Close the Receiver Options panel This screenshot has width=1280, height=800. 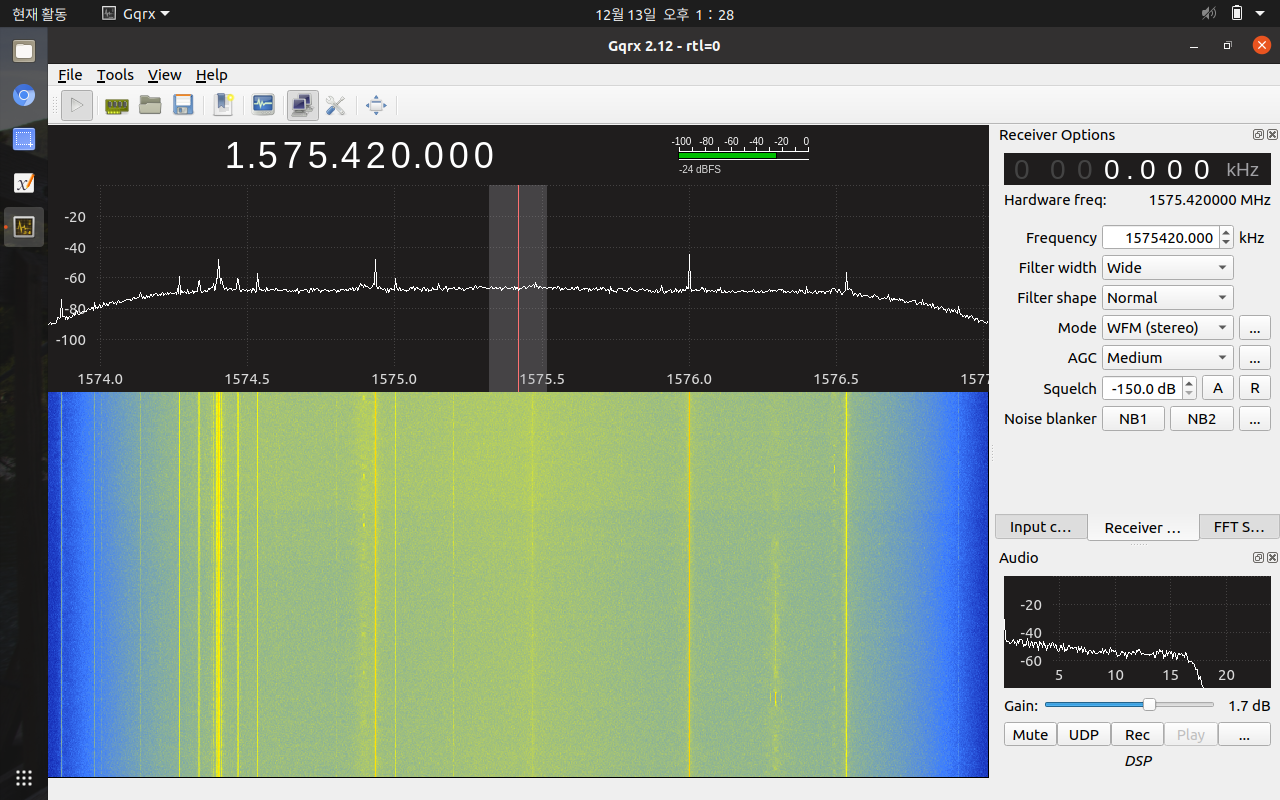click(1272, 135)
